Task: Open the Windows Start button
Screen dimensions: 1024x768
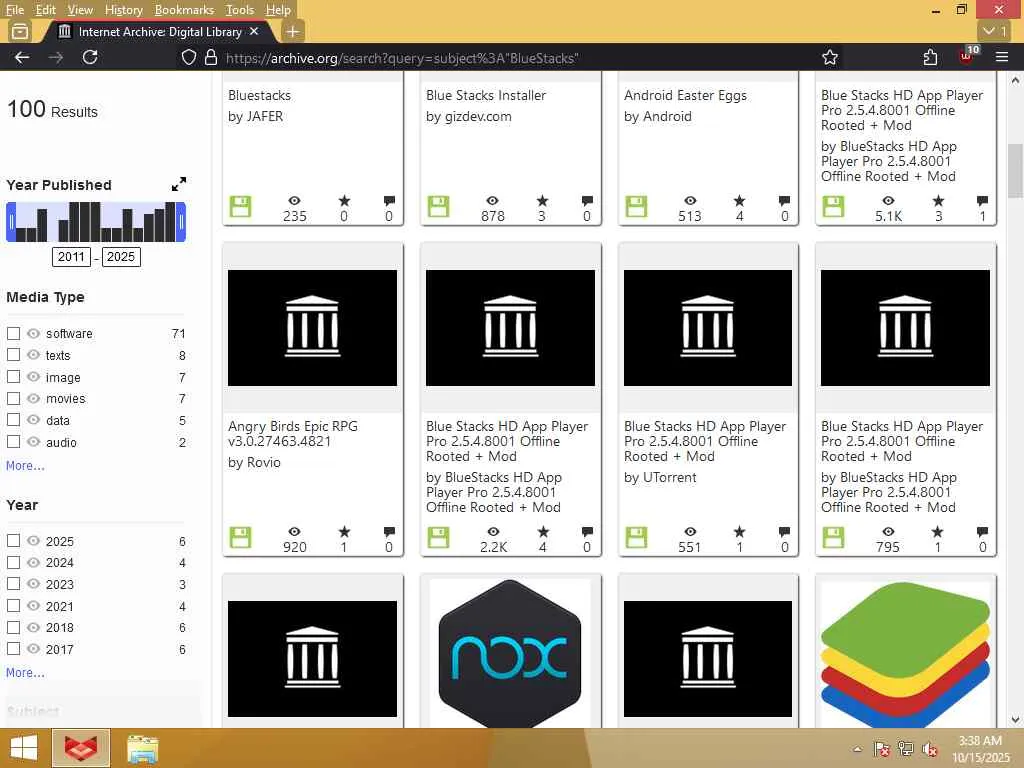Action: [24, 748]
